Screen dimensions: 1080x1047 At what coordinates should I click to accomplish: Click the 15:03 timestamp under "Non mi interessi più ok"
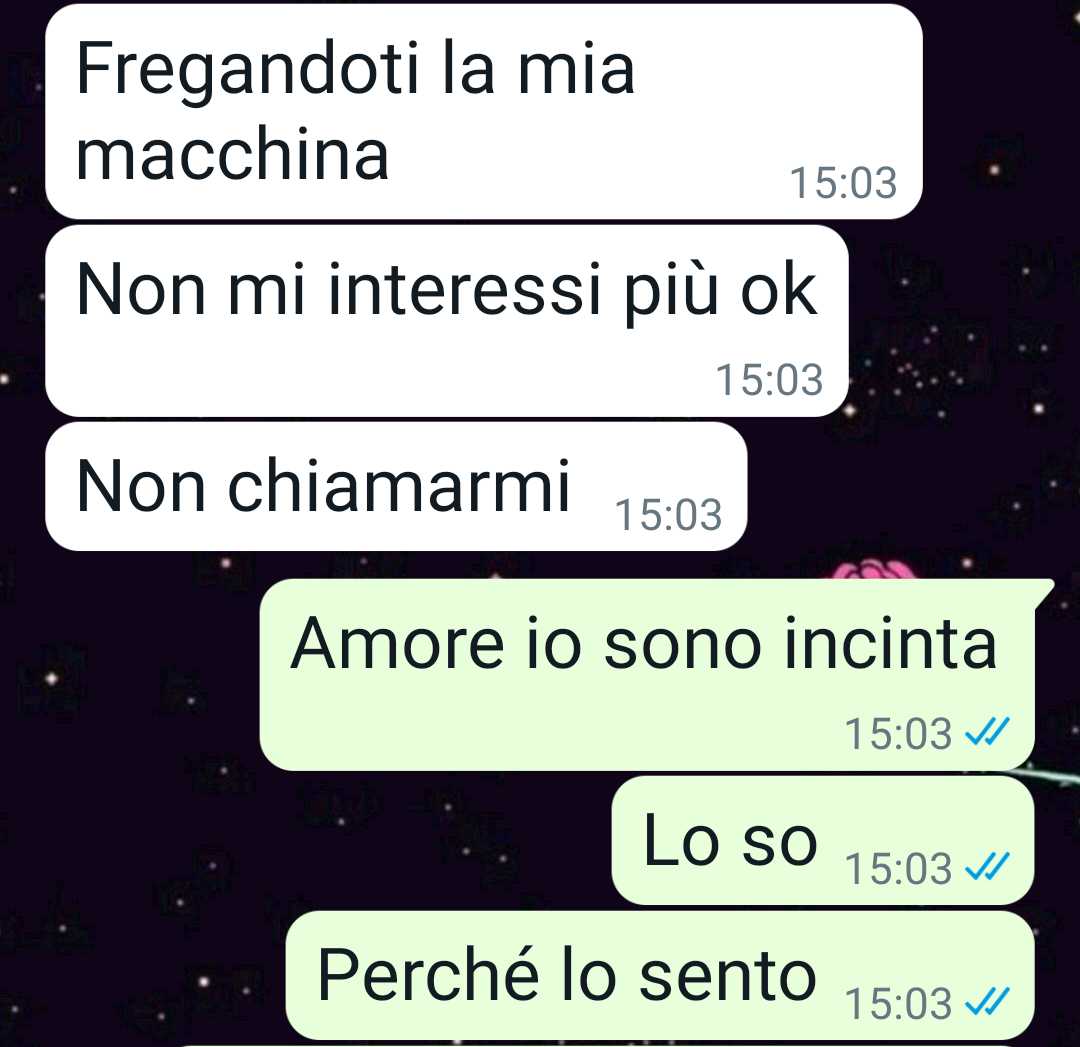click(x=769, y=380)
